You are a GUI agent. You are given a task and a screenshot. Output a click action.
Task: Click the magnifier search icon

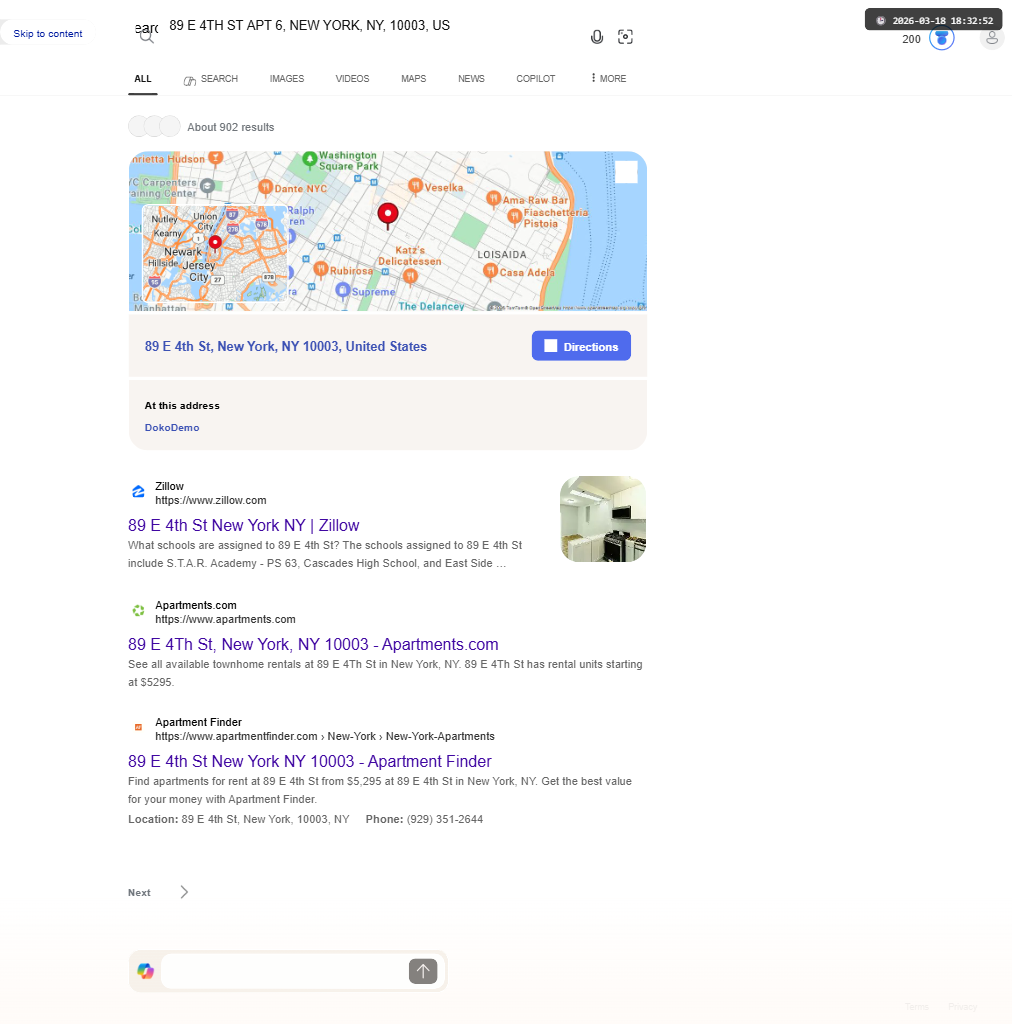coord(146,36)
